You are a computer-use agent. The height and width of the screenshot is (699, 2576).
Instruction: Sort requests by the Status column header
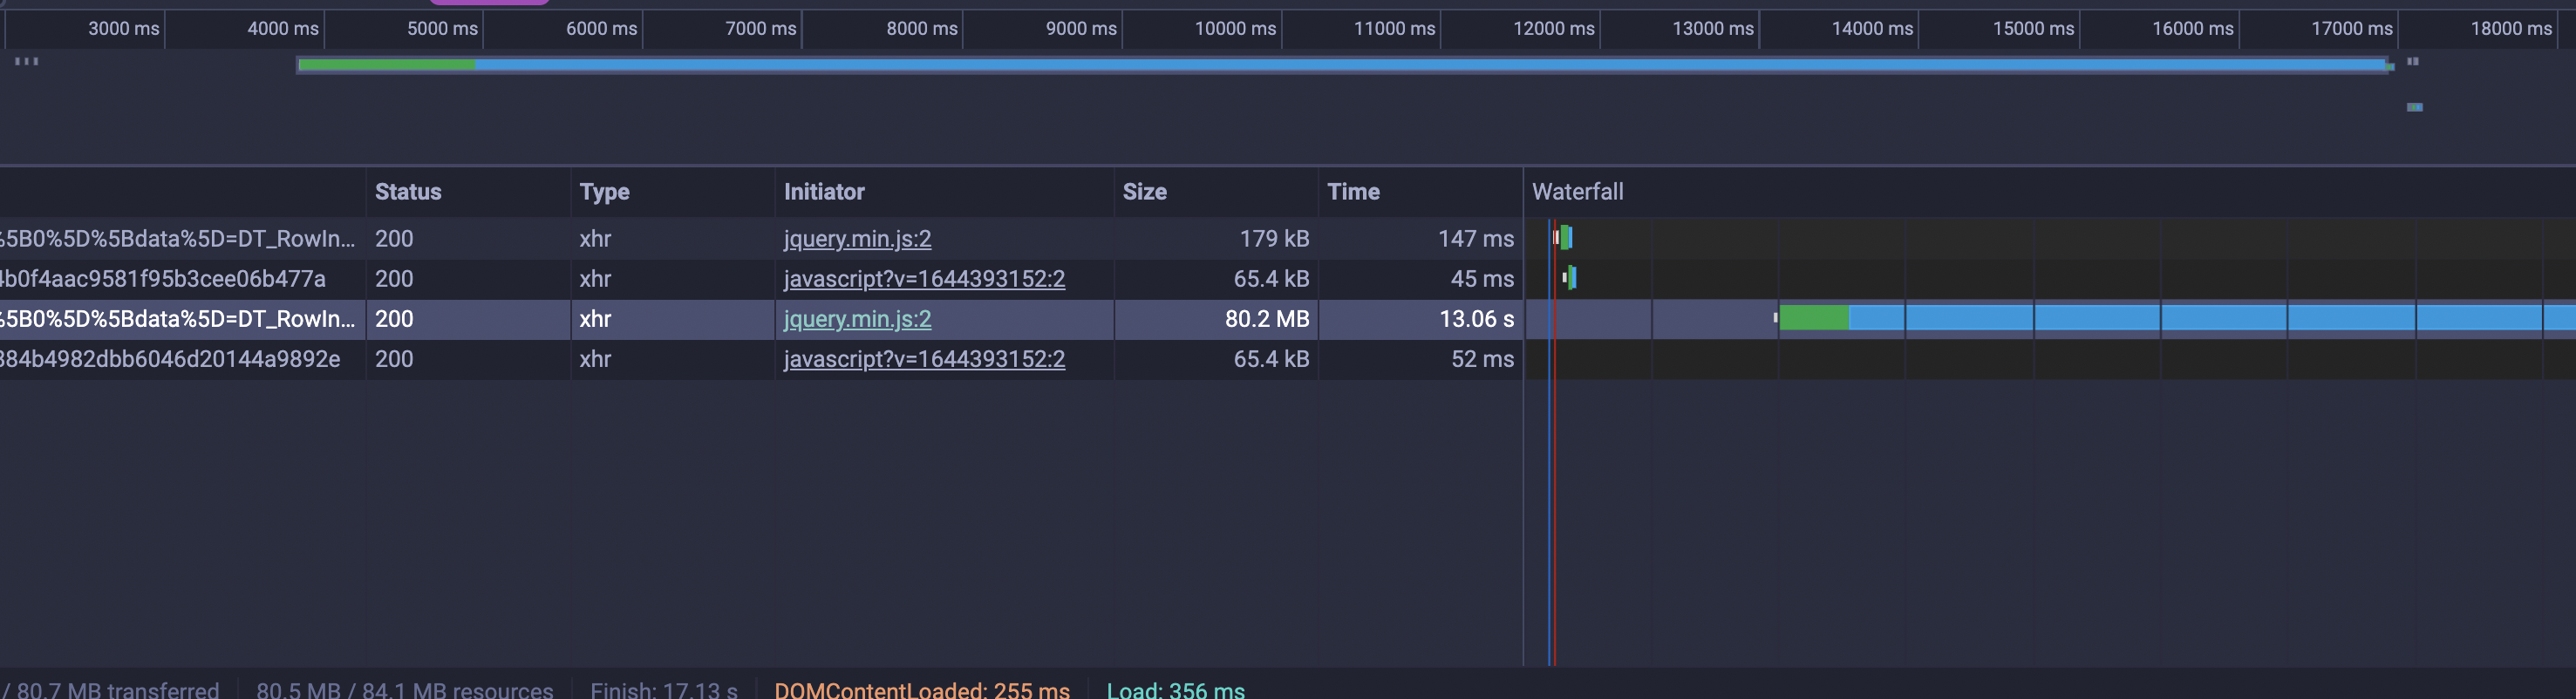(467, 192)
